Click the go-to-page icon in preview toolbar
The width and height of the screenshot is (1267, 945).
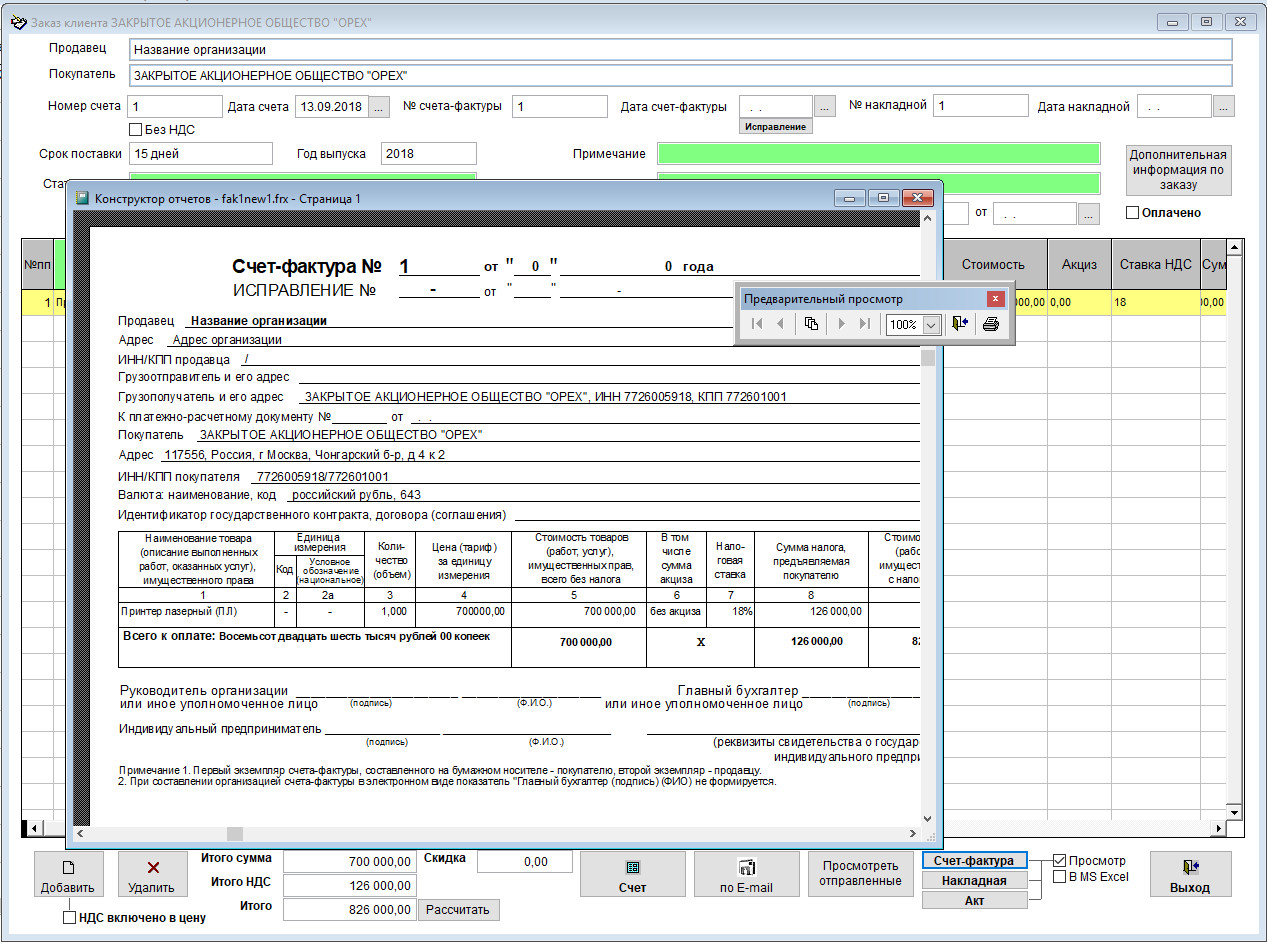tap(811, 324)
